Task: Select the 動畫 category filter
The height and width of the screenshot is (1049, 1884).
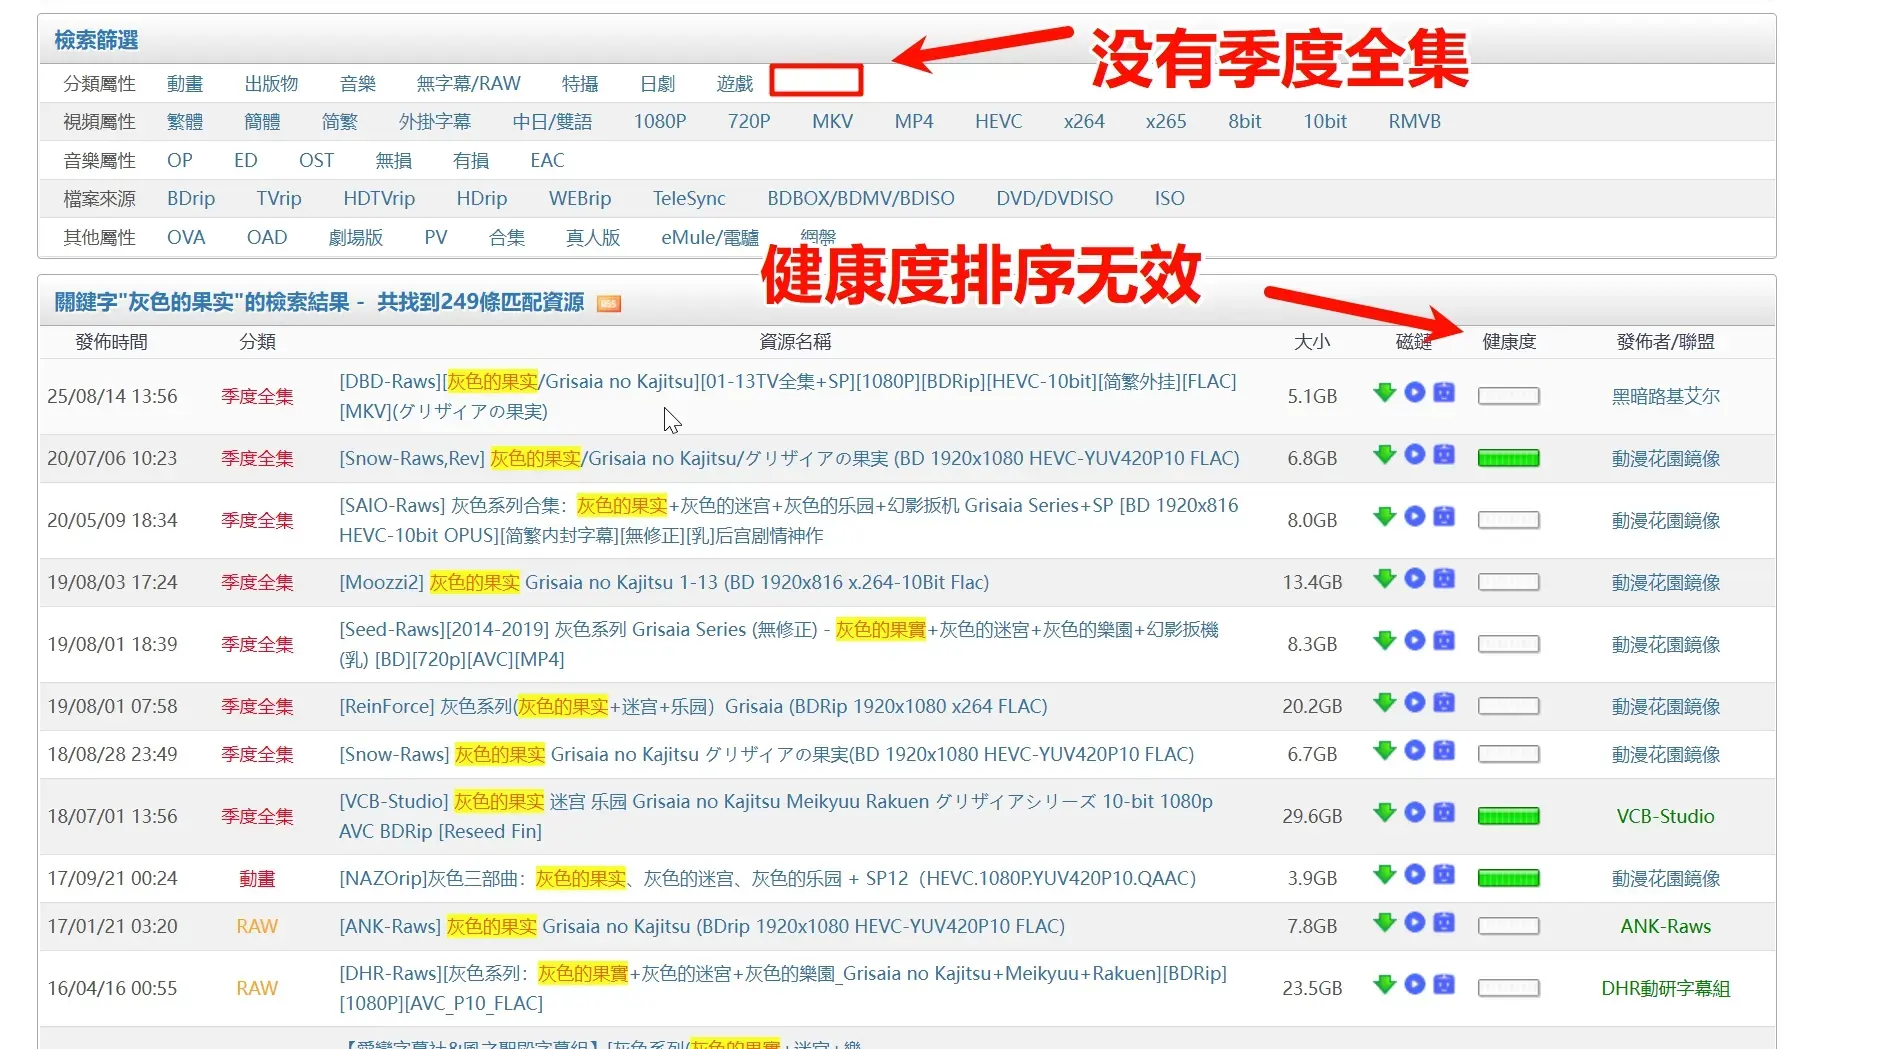Action: coord(185,83)
